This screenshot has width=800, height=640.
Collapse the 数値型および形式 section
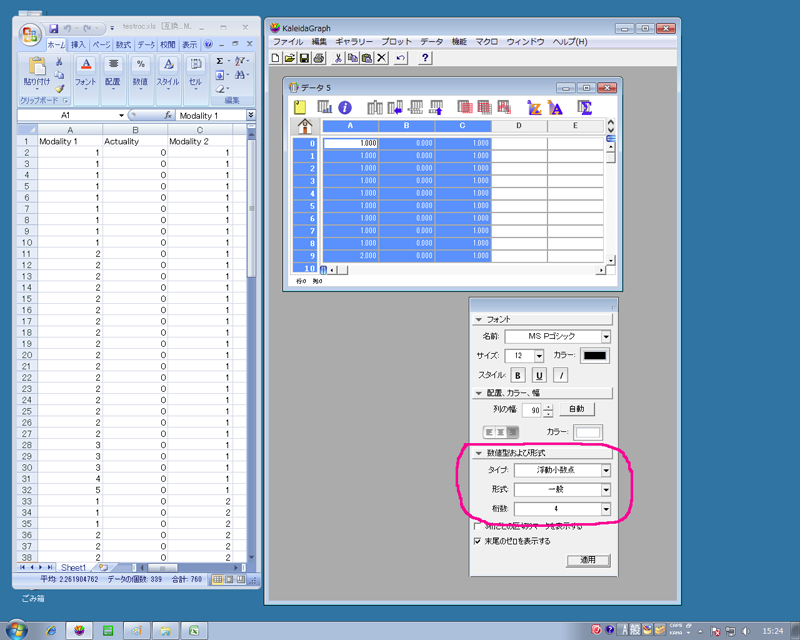pyautogui.click(x=479, y=453)
